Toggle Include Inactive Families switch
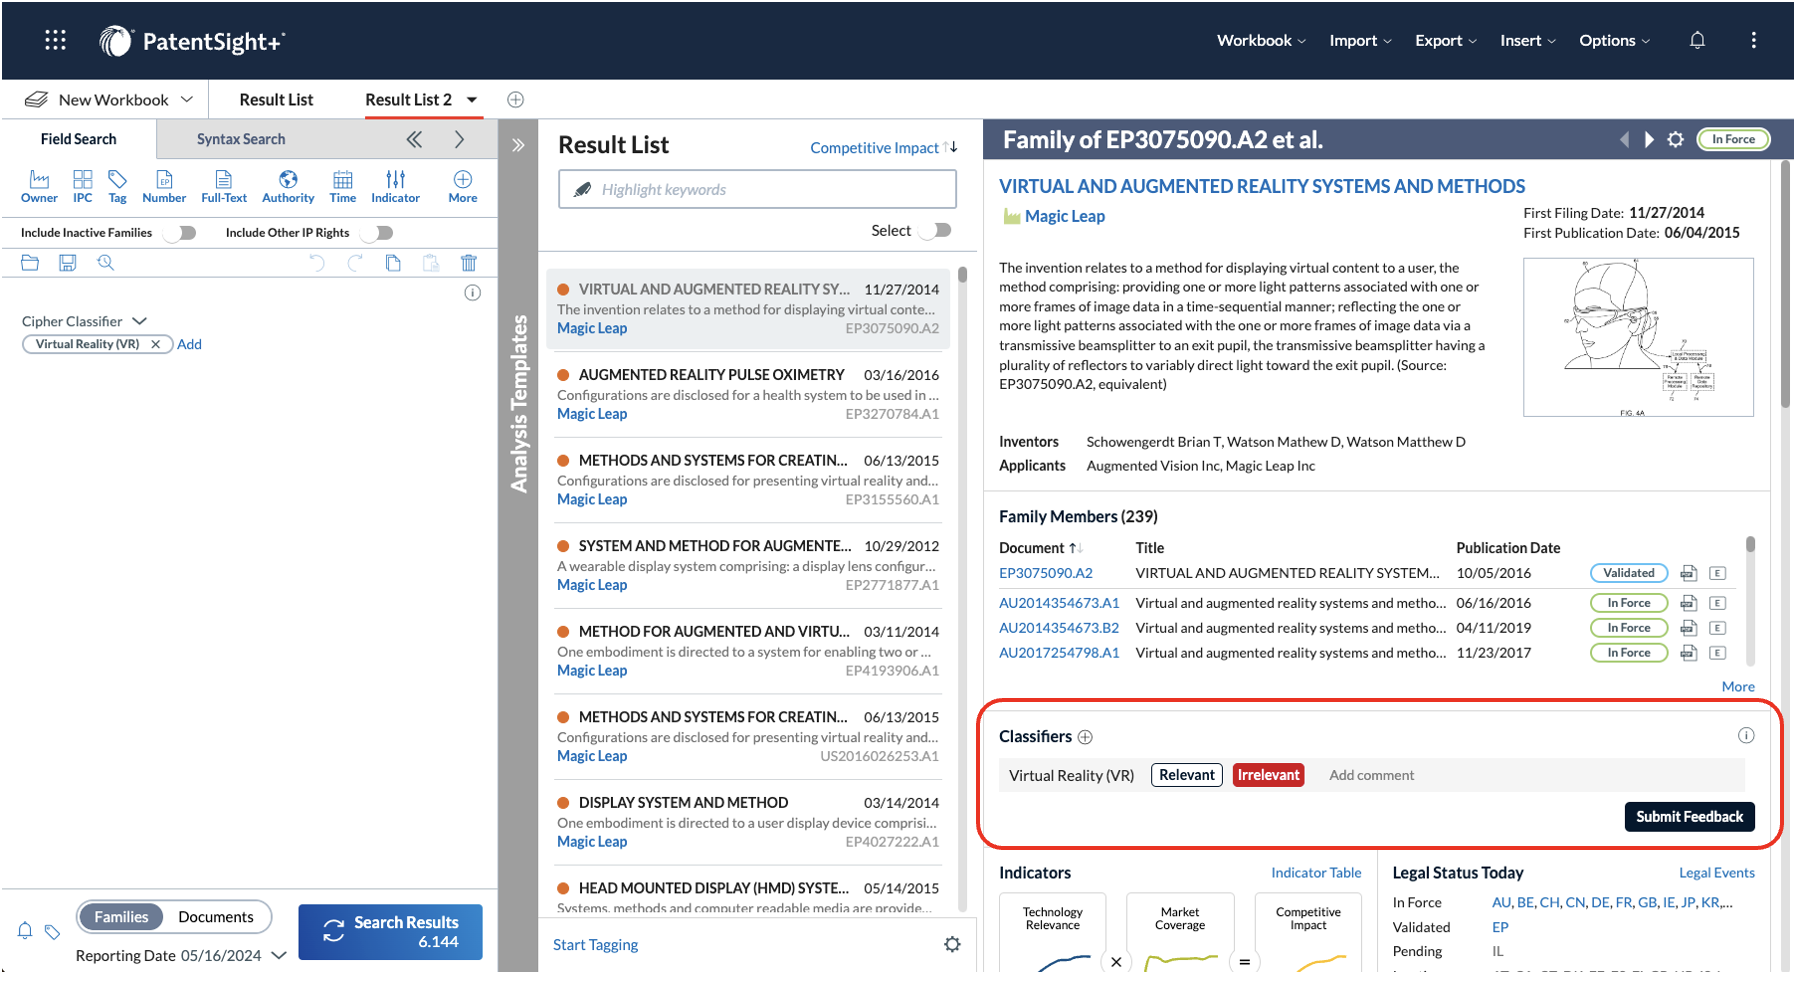This screenshot has width=1794, height=988. [x=182, y=233]
